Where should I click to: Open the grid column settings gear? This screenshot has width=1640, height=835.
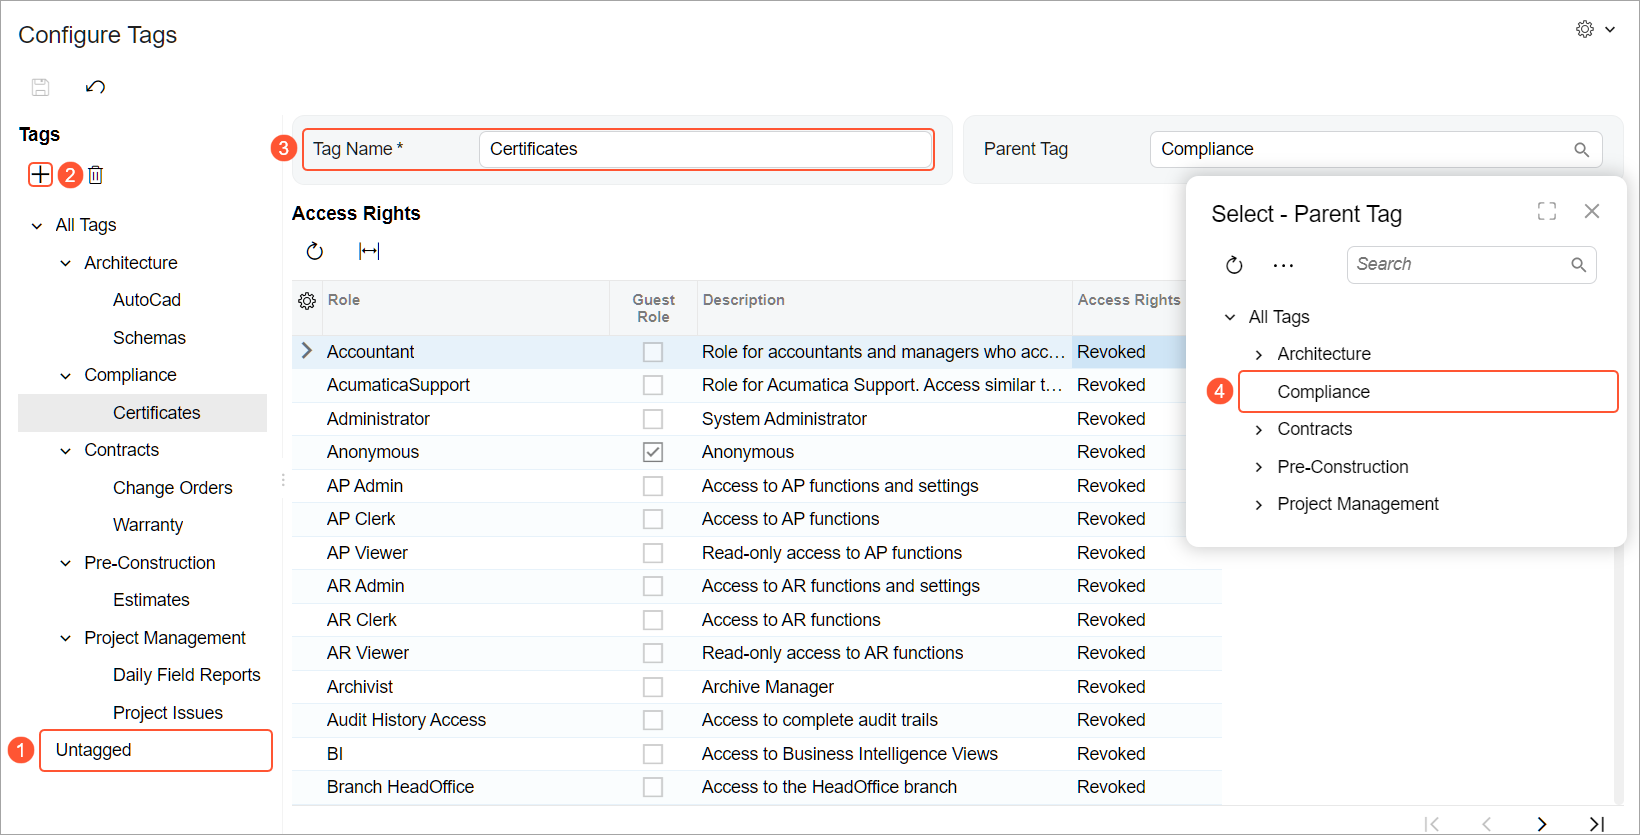click(307, 301)
